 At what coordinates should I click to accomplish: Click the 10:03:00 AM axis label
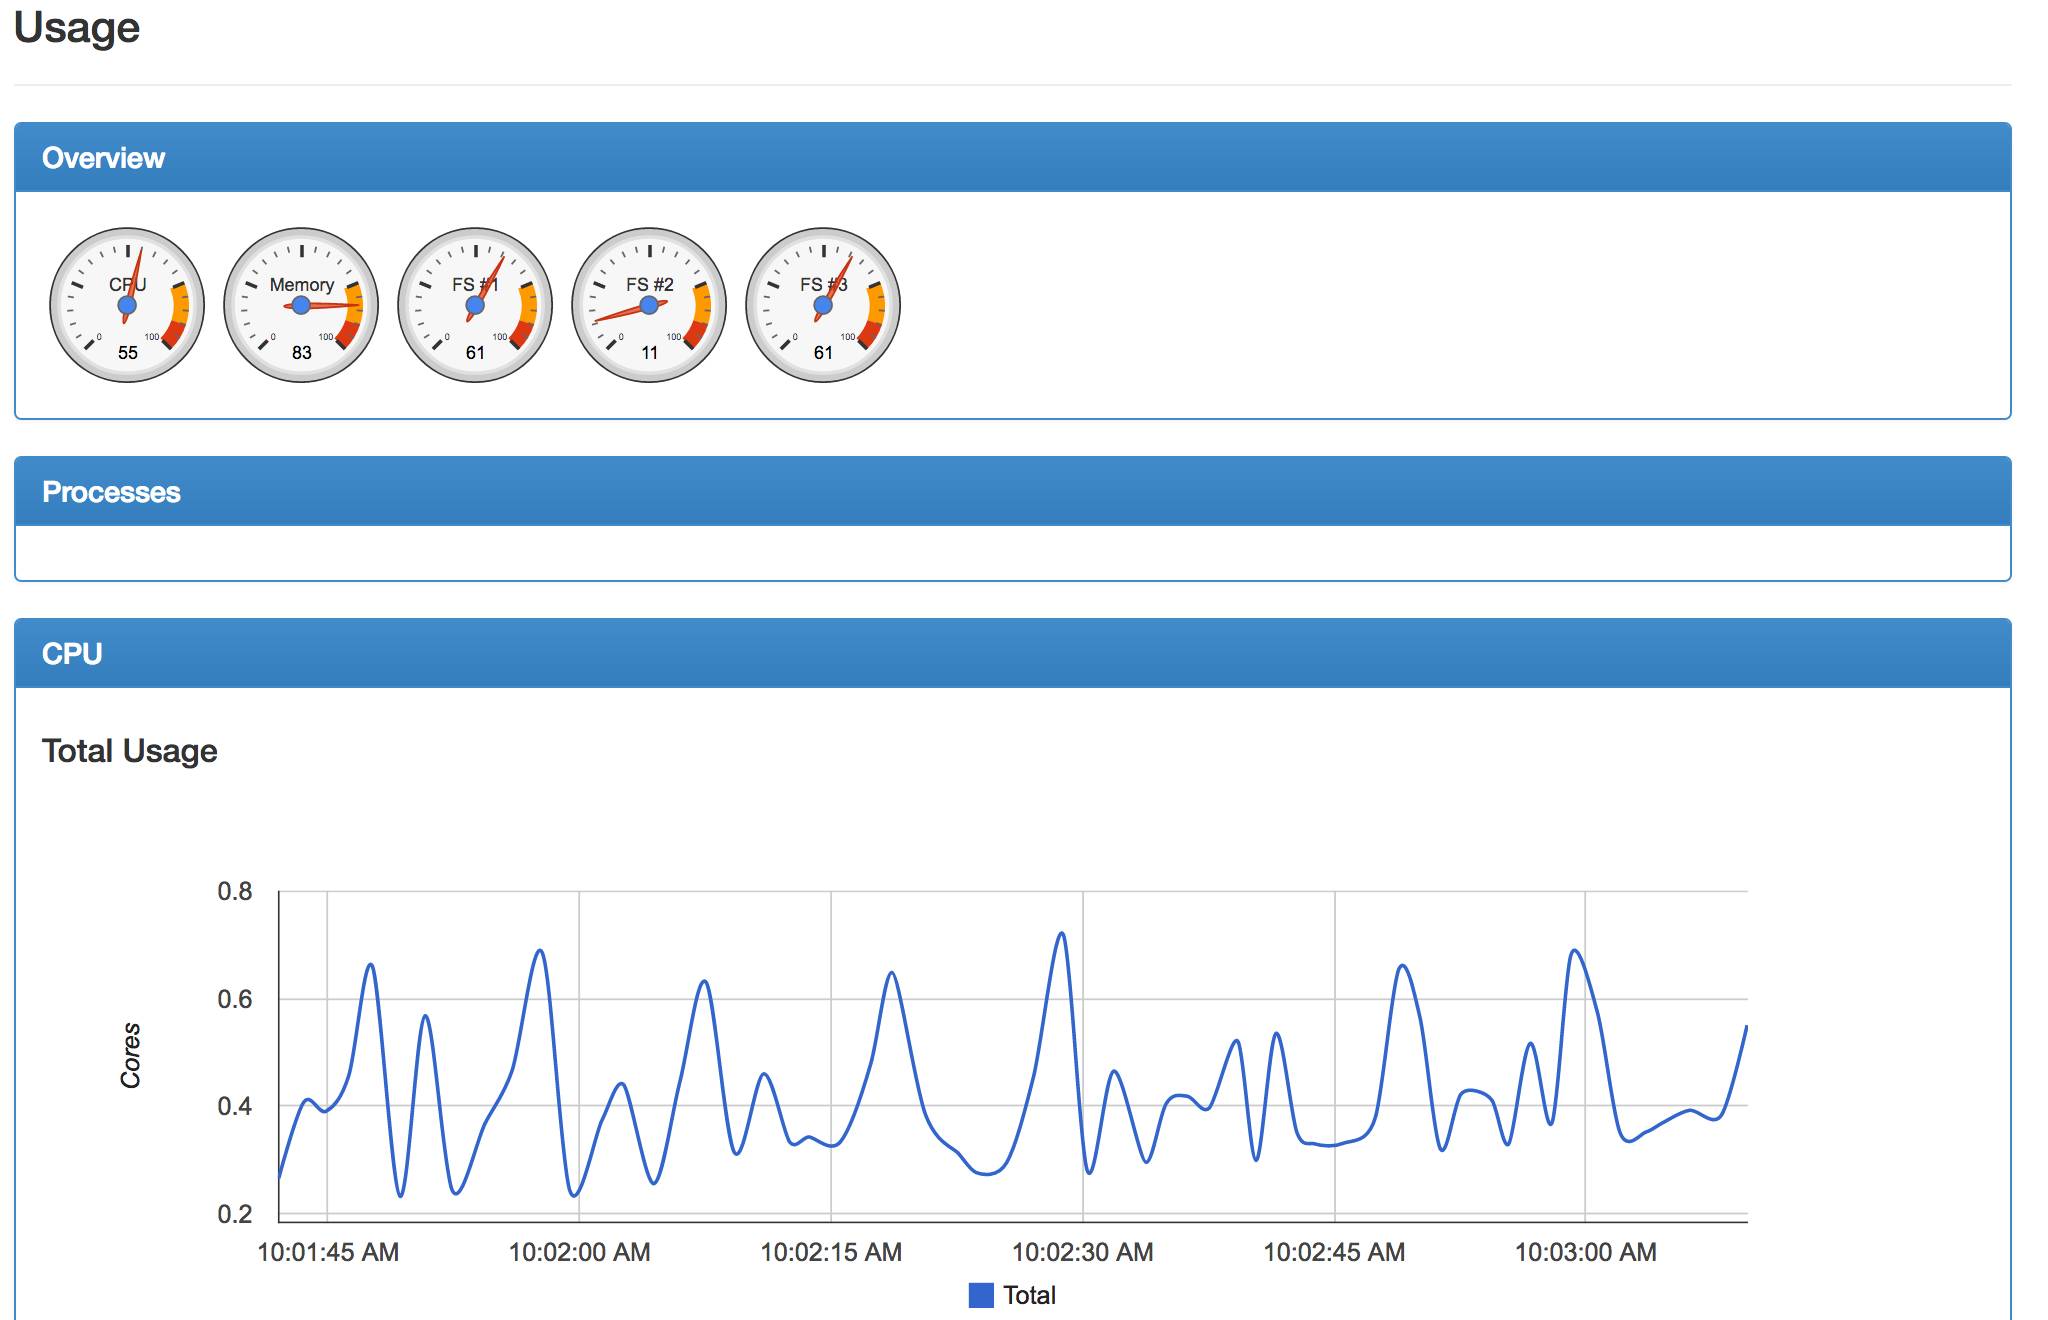[1585, 1252]
